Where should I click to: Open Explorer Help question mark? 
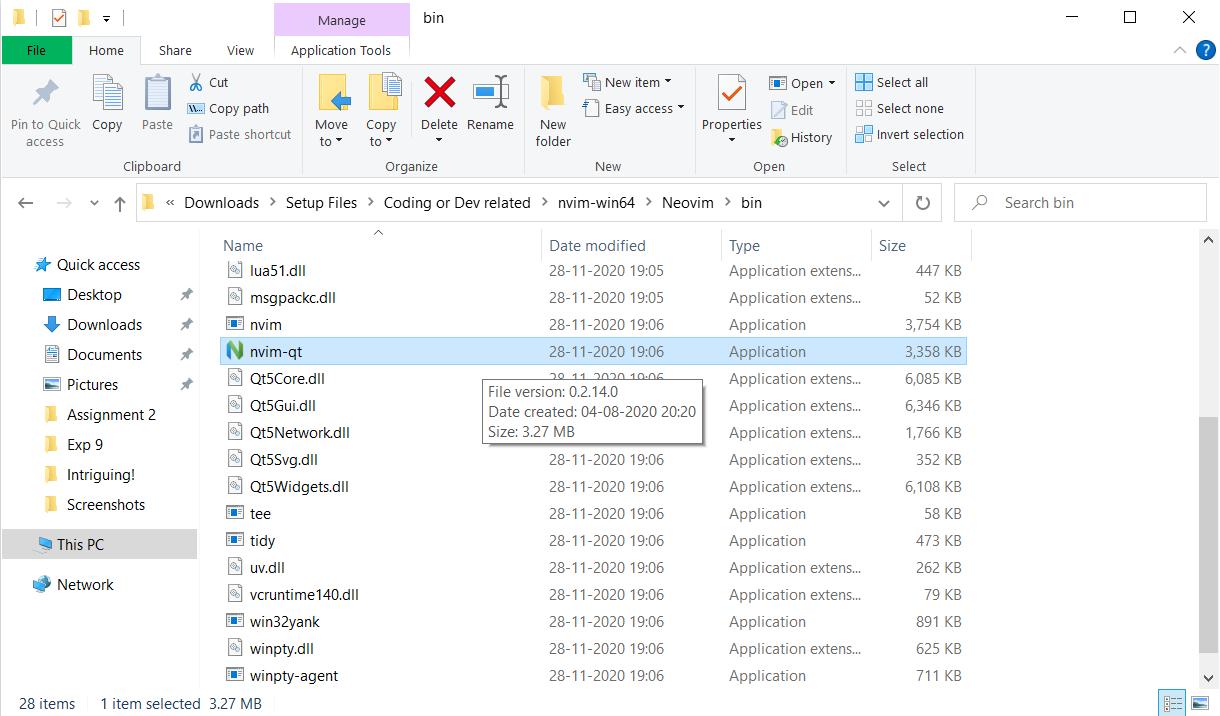tap(1205, 50)
